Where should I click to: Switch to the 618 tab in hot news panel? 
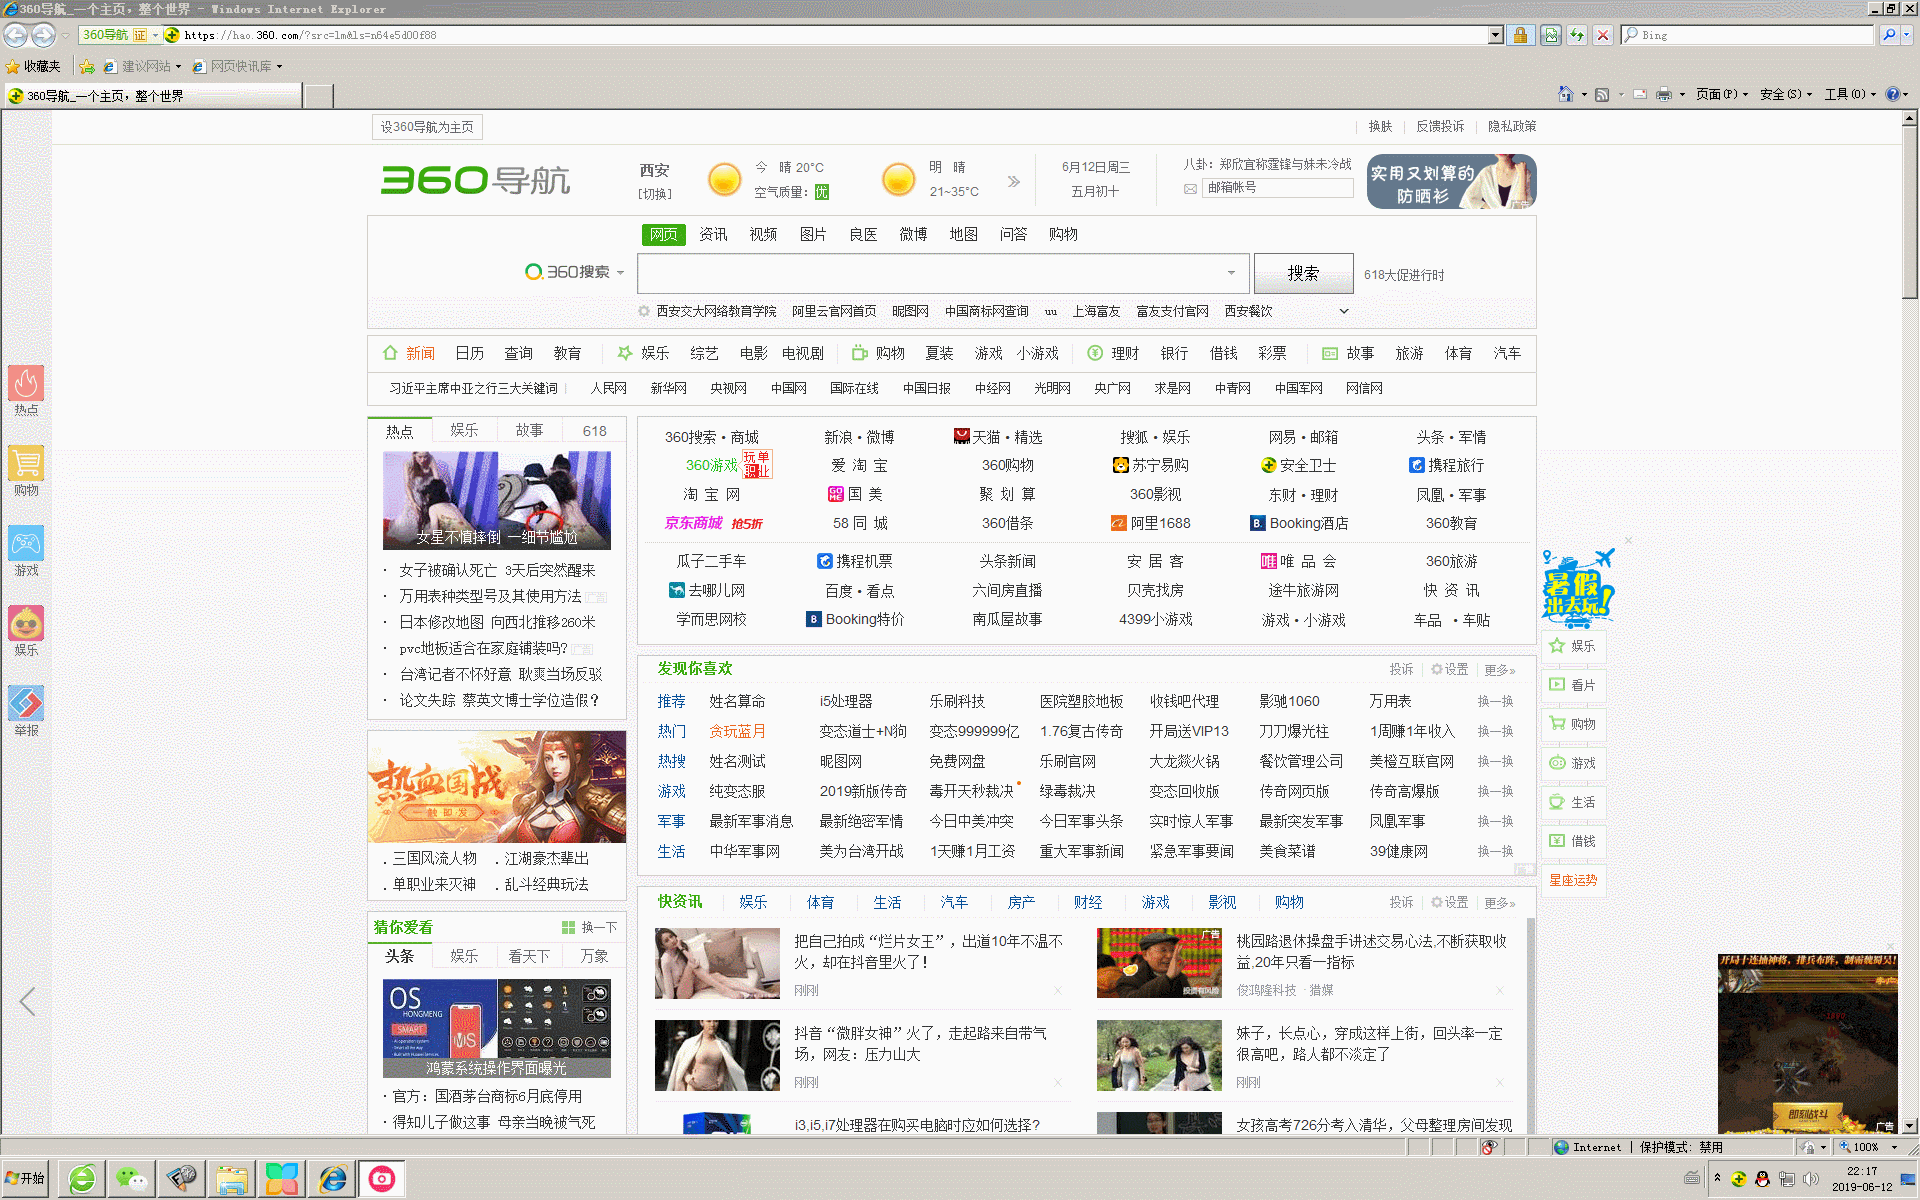tap(595, 430)
